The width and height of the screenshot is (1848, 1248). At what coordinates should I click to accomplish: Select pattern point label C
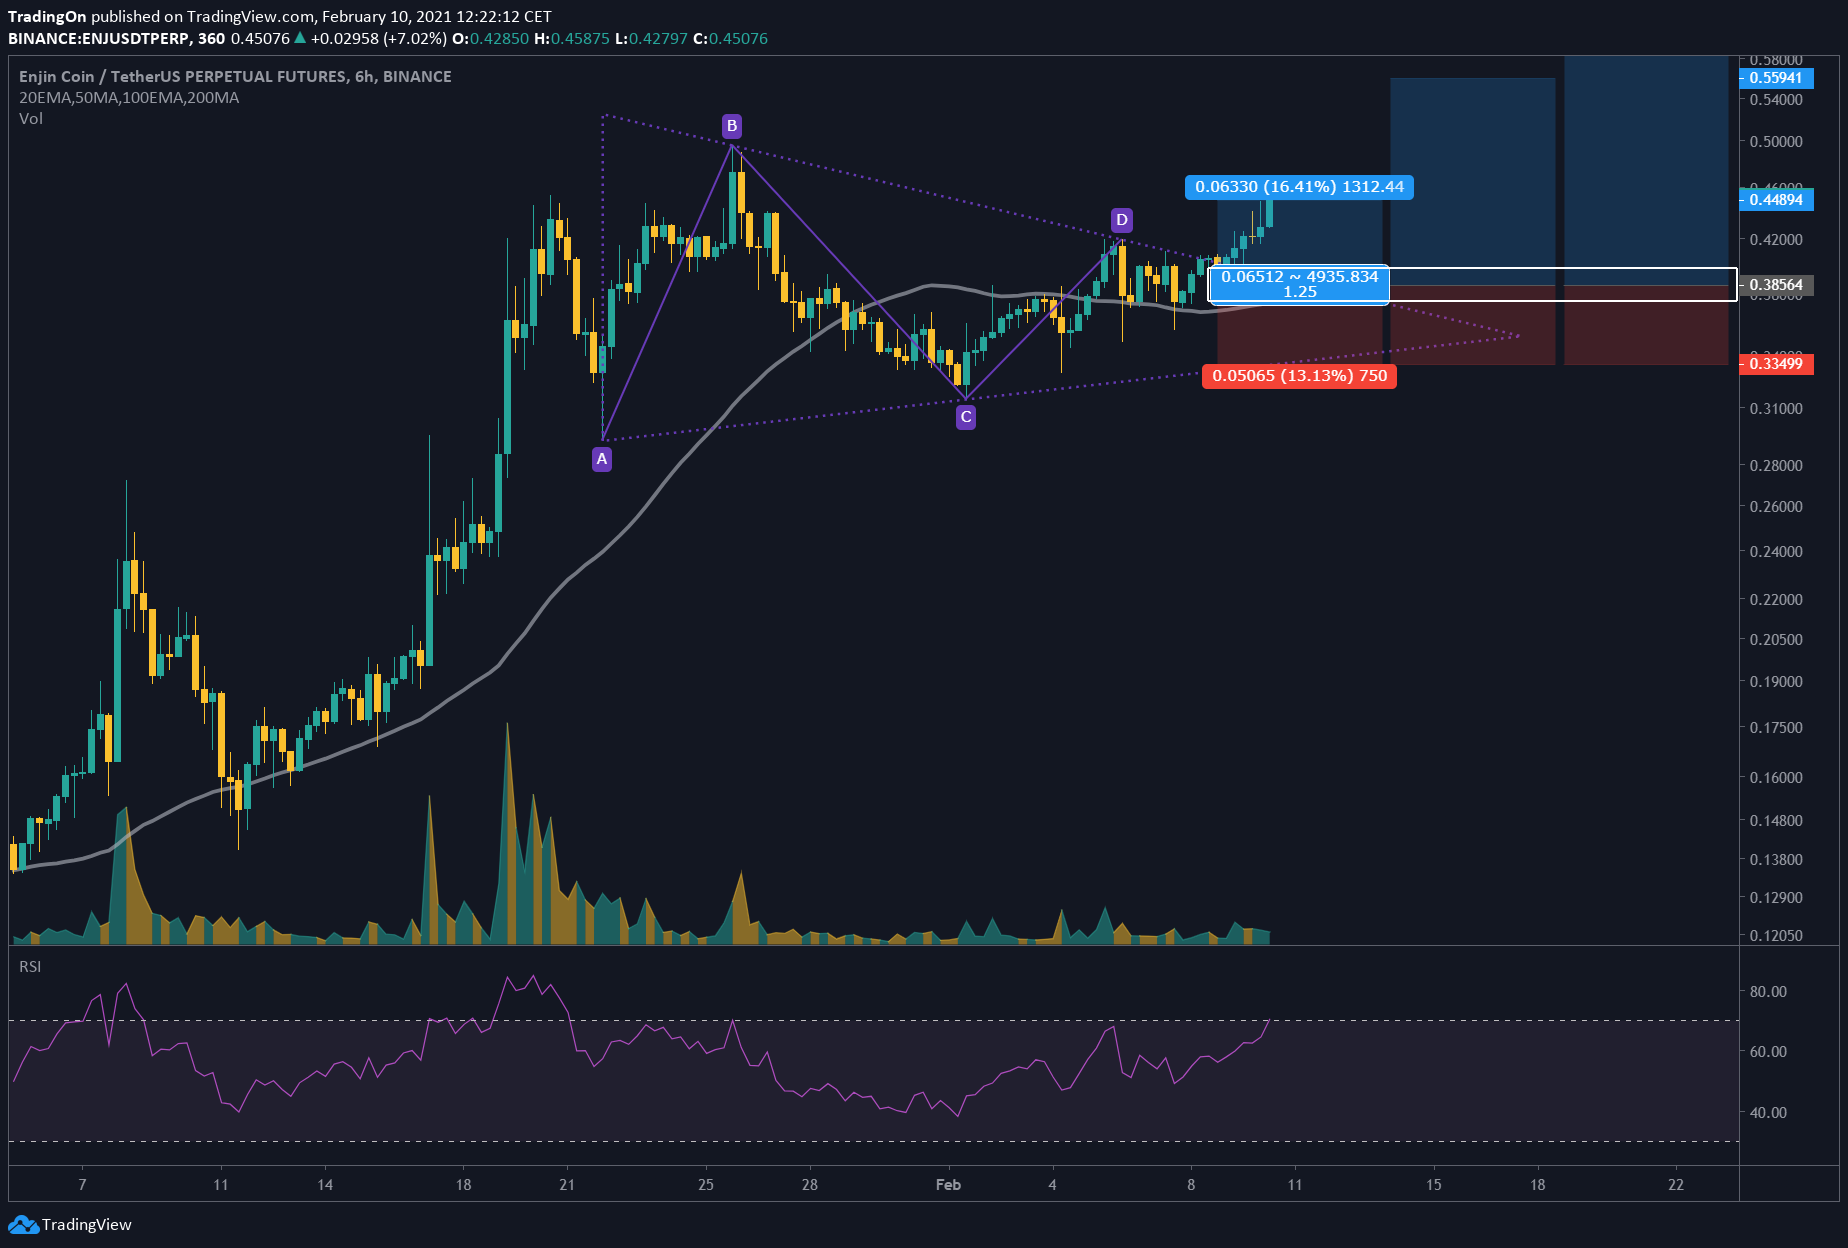pos(966,417)
